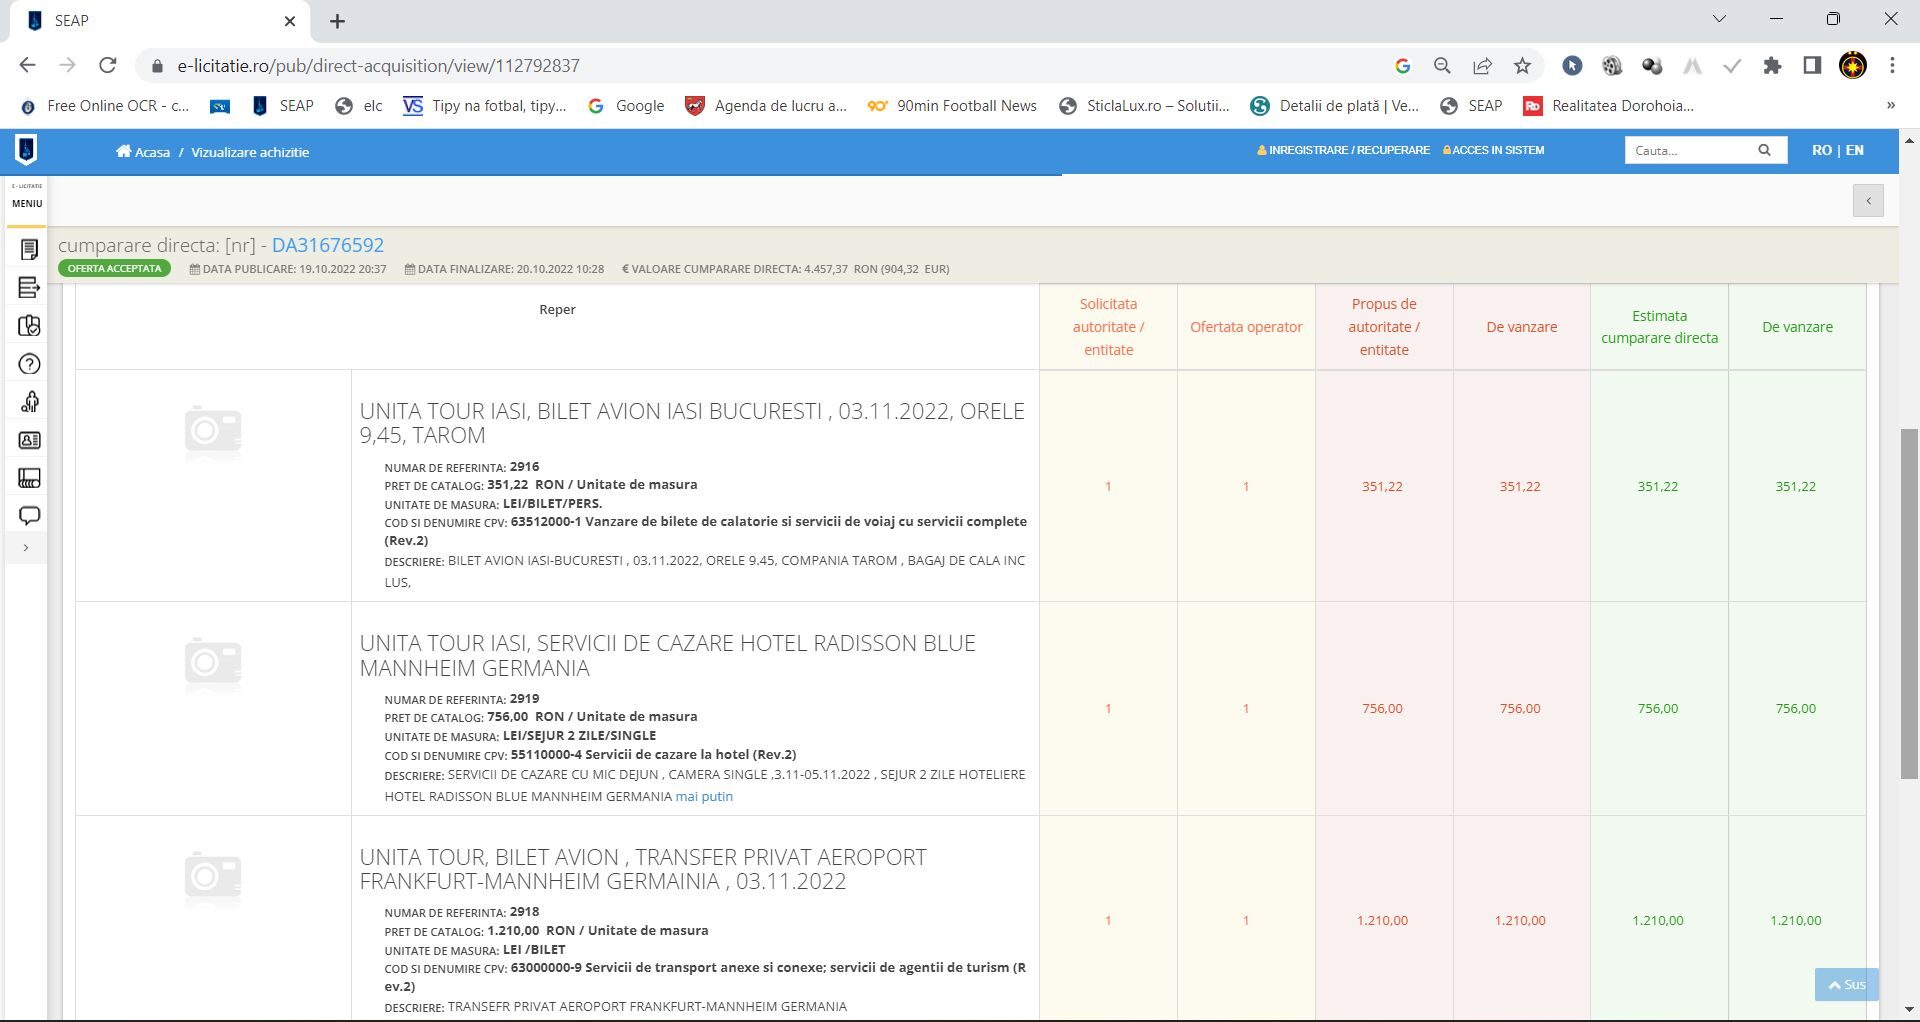Open 90min Football News bookmark
1920x1022 pixels.
coord(953,106)
